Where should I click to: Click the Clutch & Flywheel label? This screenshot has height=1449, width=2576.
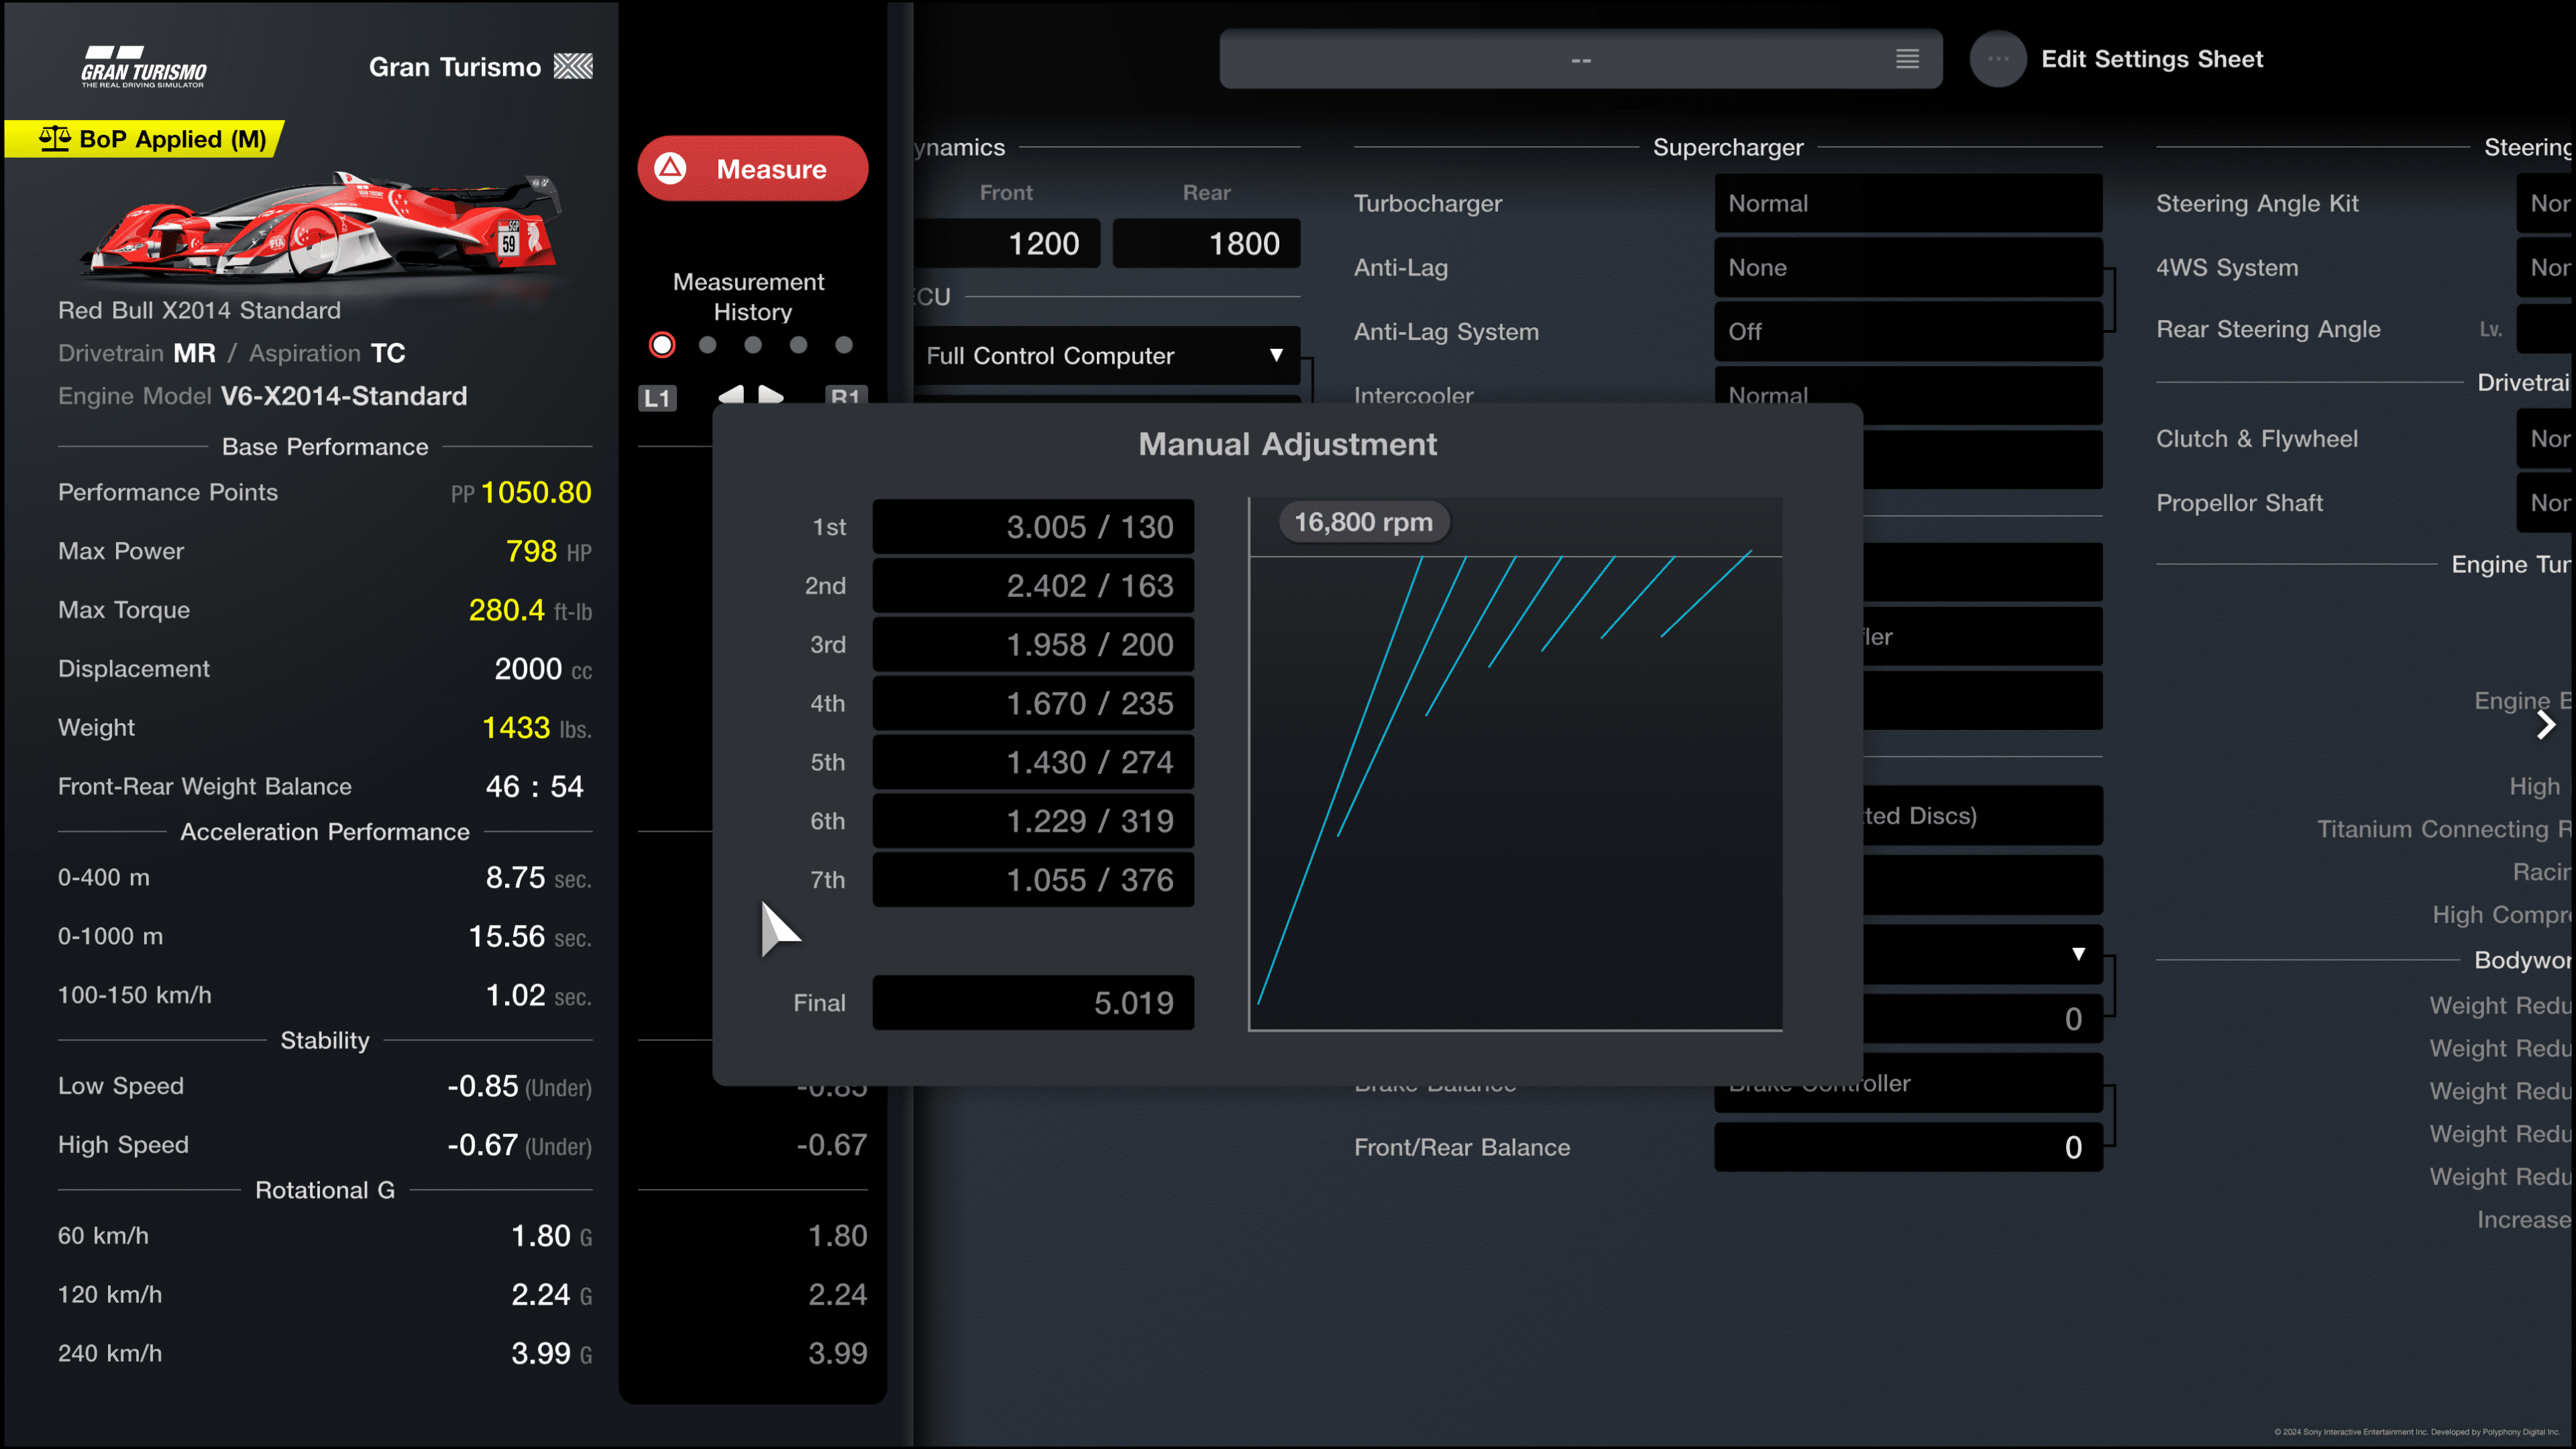pyautogui.click(x=2257, y=439)
